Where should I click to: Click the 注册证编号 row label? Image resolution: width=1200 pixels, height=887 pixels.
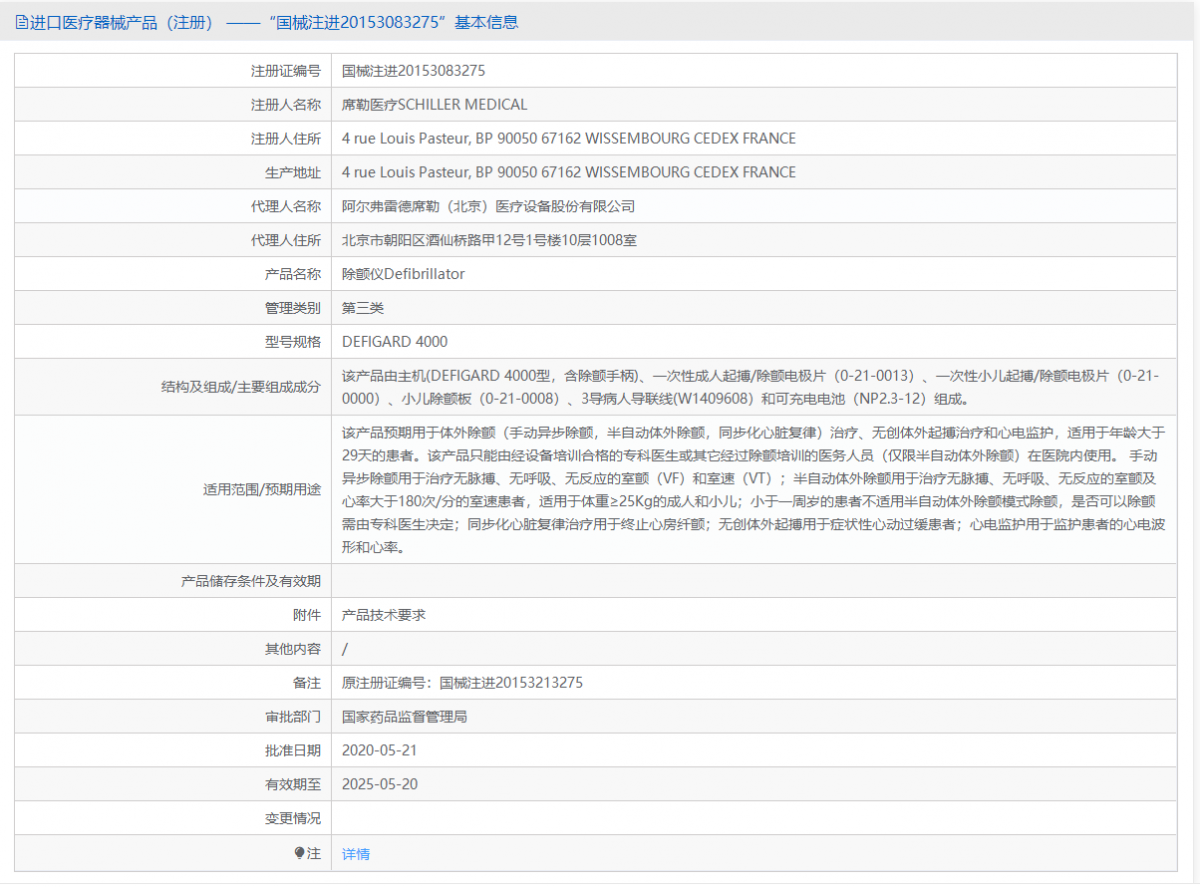point(286,71)
